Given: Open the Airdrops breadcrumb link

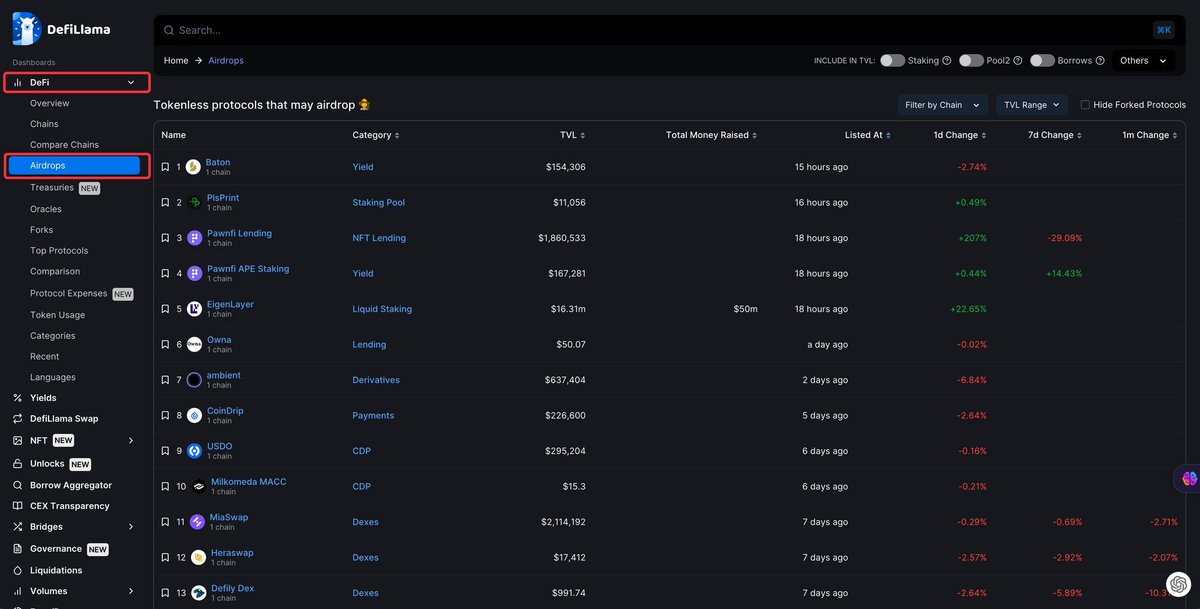Looking at the screenshot, I should point(226,61).
